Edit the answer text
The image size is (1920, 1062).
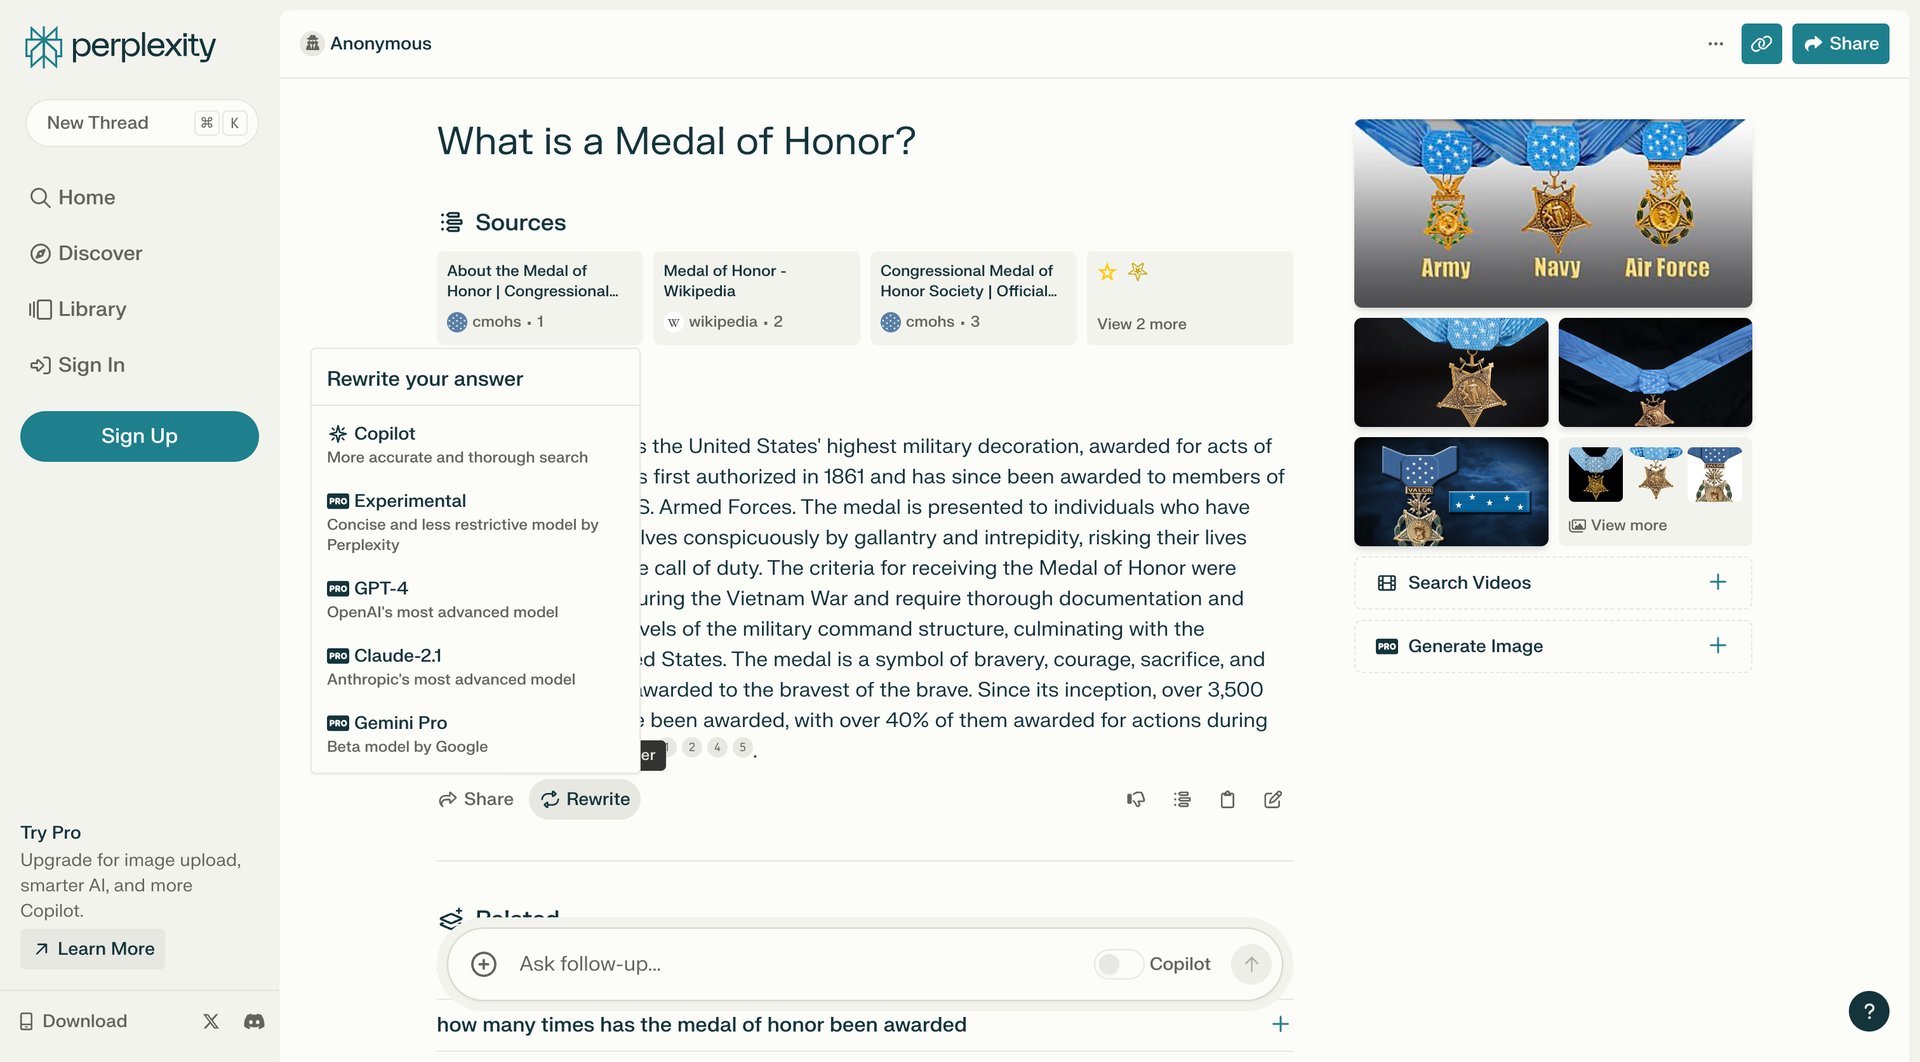1272,799
